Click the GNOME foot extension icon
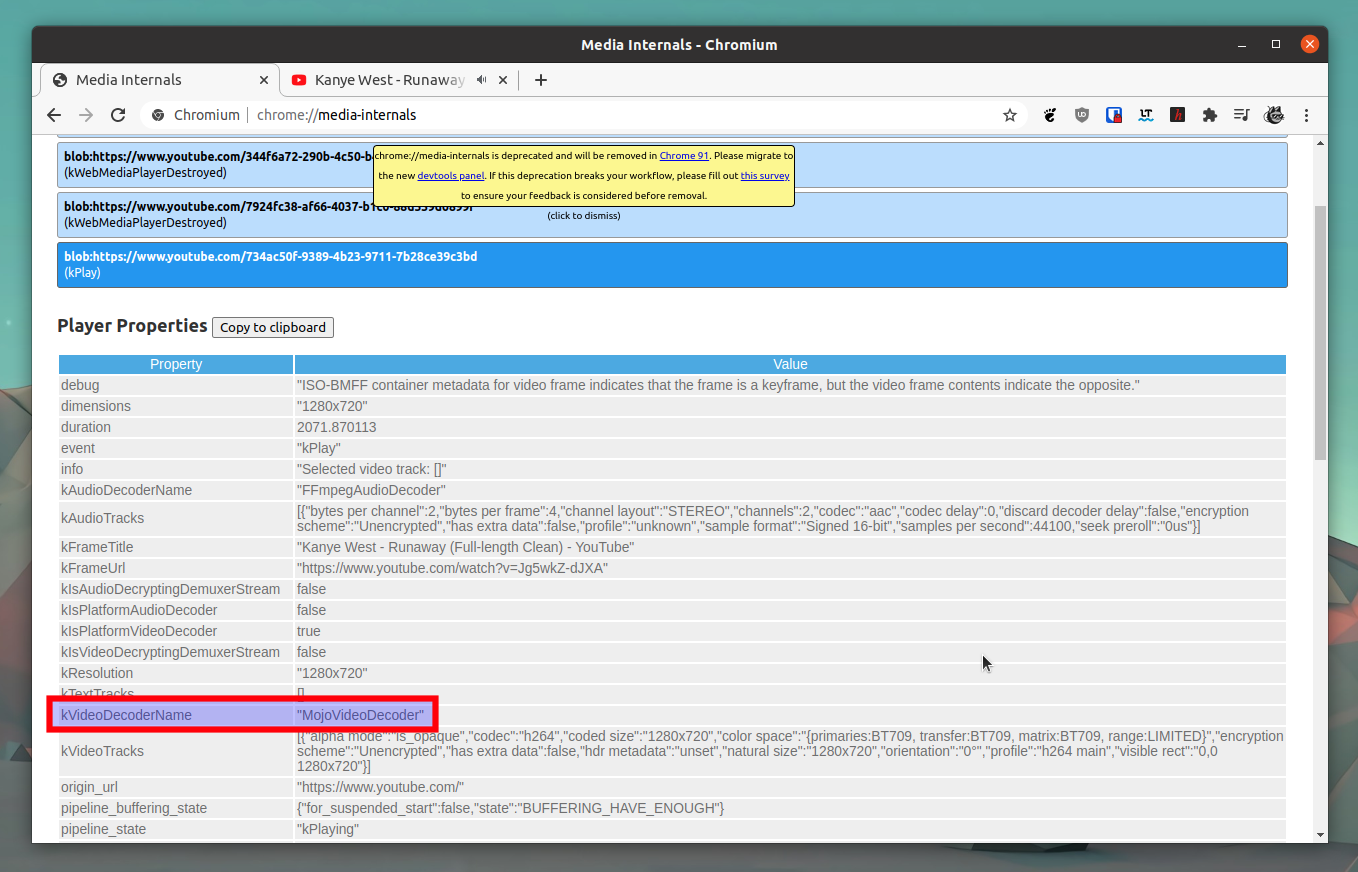 click(1049, 114)
